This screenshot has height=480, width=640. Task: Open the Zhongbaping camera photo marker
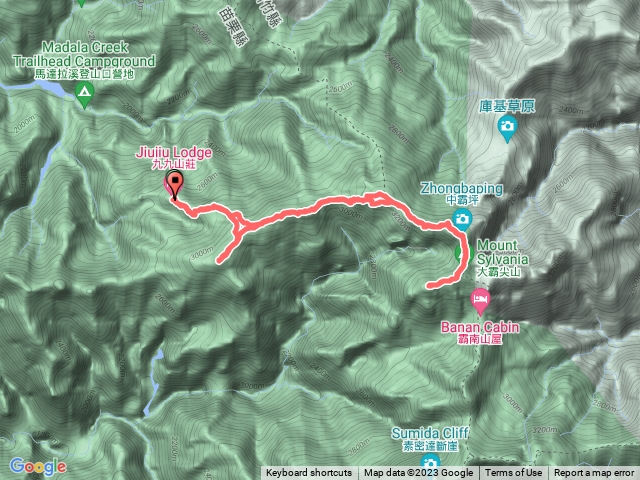pos(462,220)
